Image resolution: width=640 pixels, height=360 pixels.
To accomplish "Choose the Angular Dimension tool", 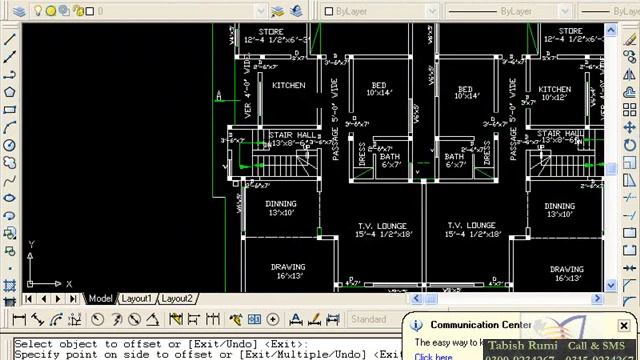I will (x=153, y=319).
